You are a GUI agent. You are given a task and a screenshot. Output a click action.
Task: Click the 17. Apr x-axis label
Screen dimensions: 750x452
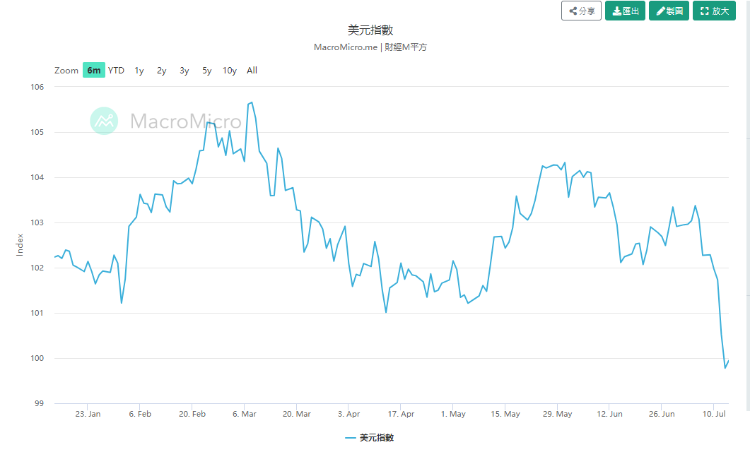(x=401, y=414)
